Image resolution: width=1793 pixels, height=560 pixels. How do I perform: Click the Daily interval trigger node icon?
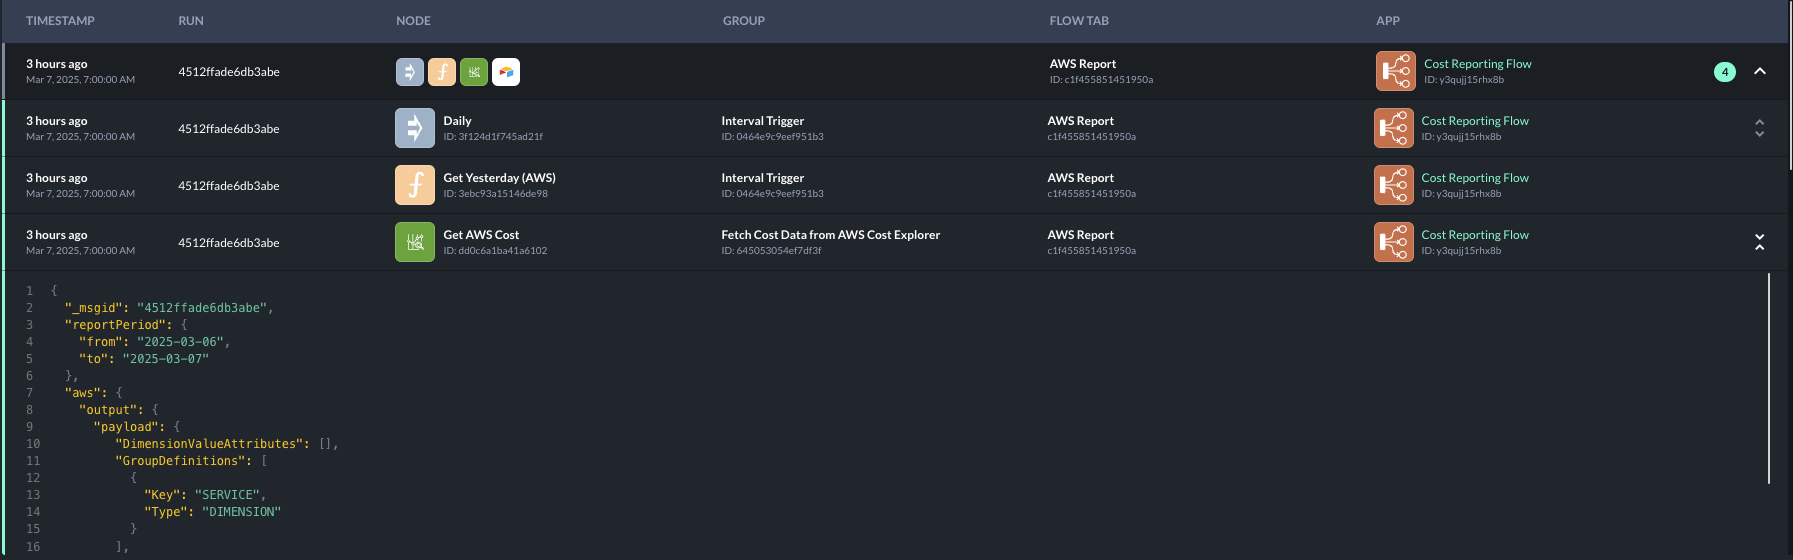[x=414, y=128]
